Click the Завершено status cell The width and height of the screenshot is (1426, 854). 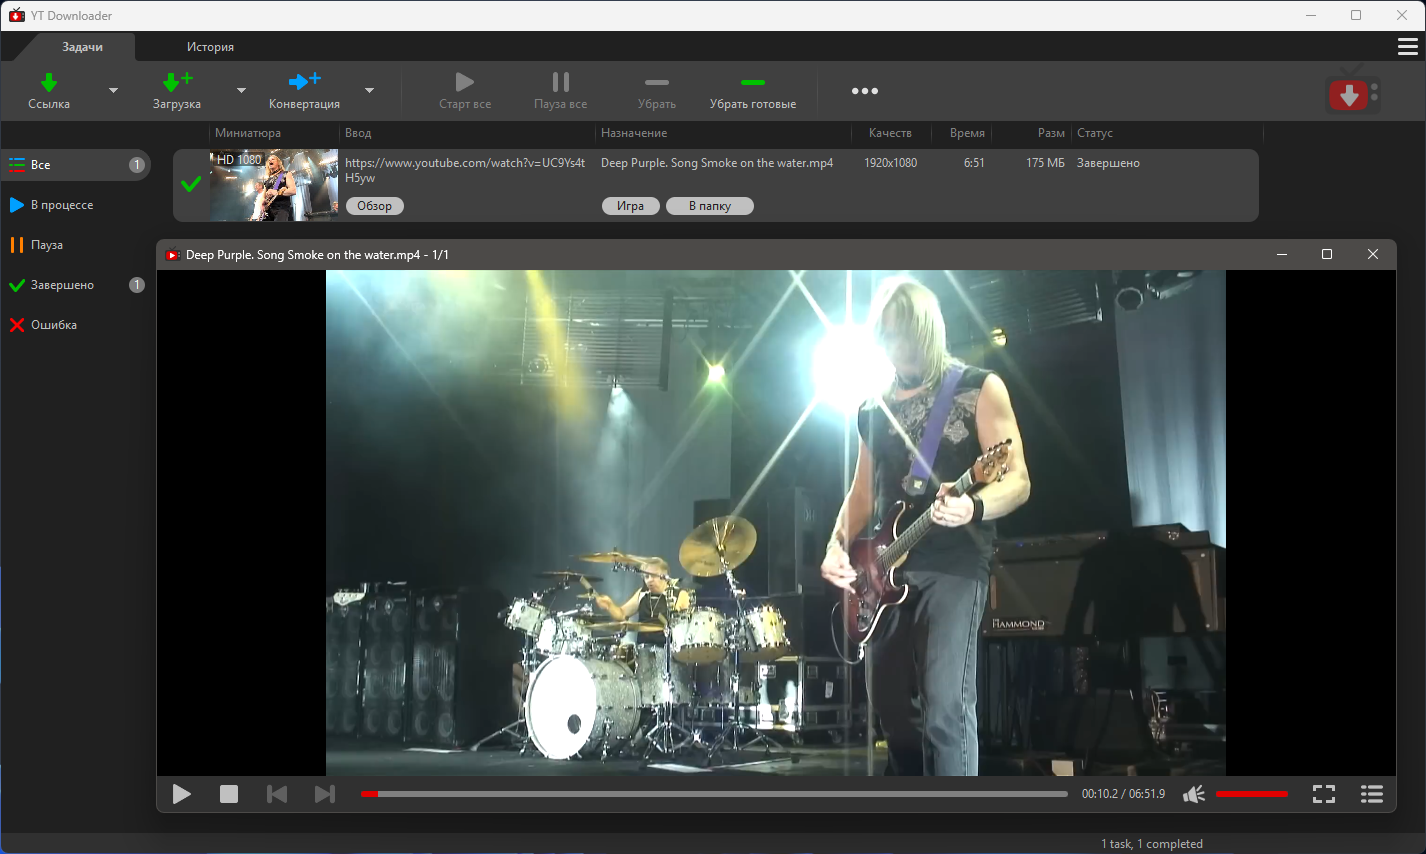1108,163
